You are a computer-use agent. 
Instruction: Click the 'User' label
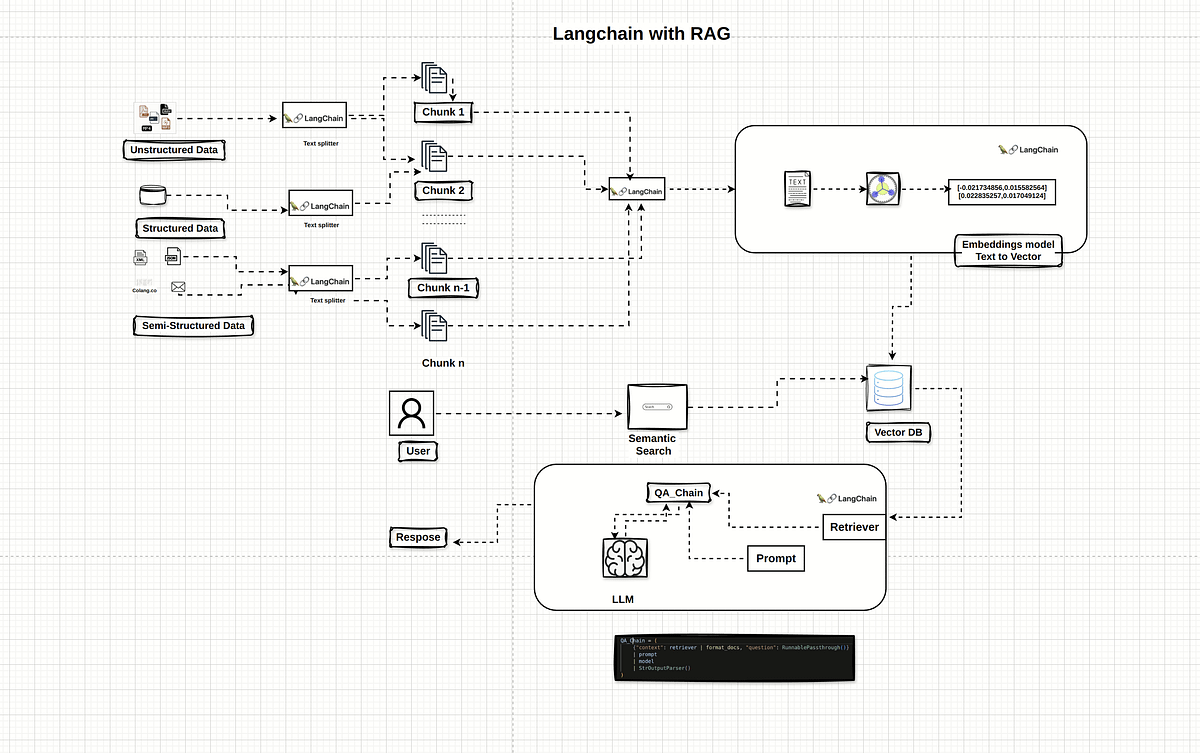[x=418, y=451]
